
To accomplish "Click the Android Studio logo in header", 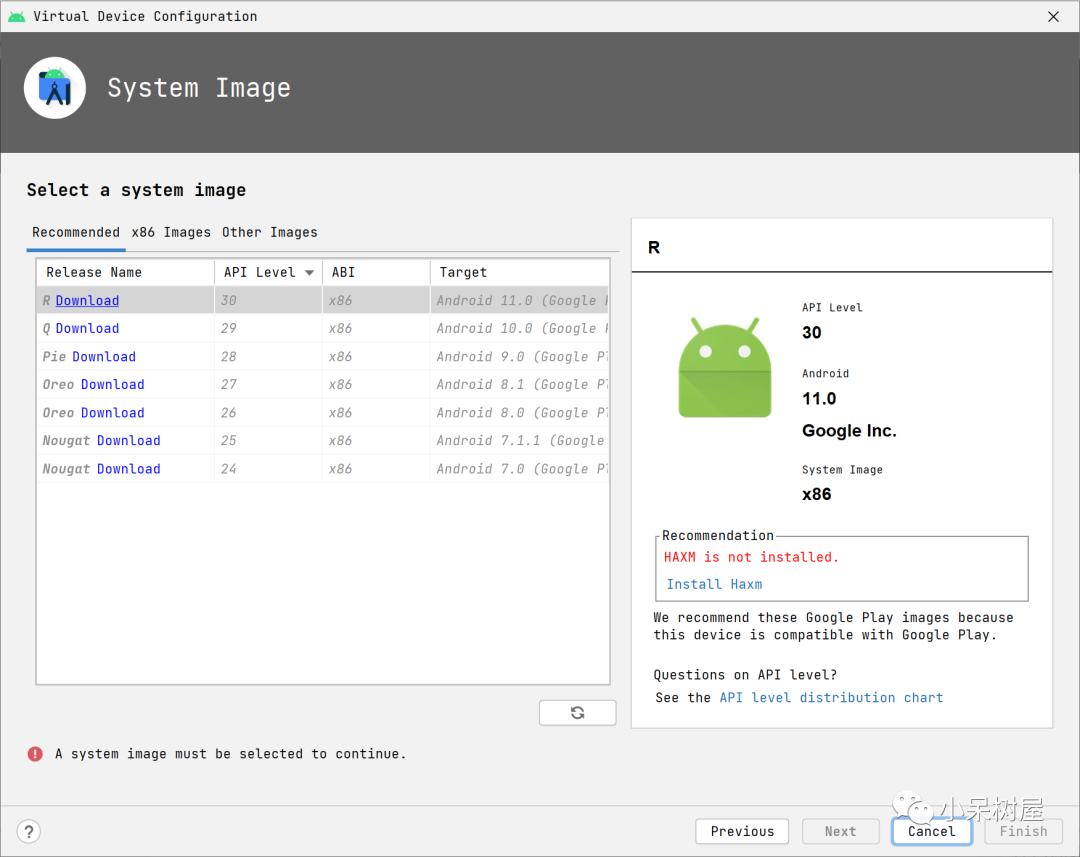I will tap(55, 88).
